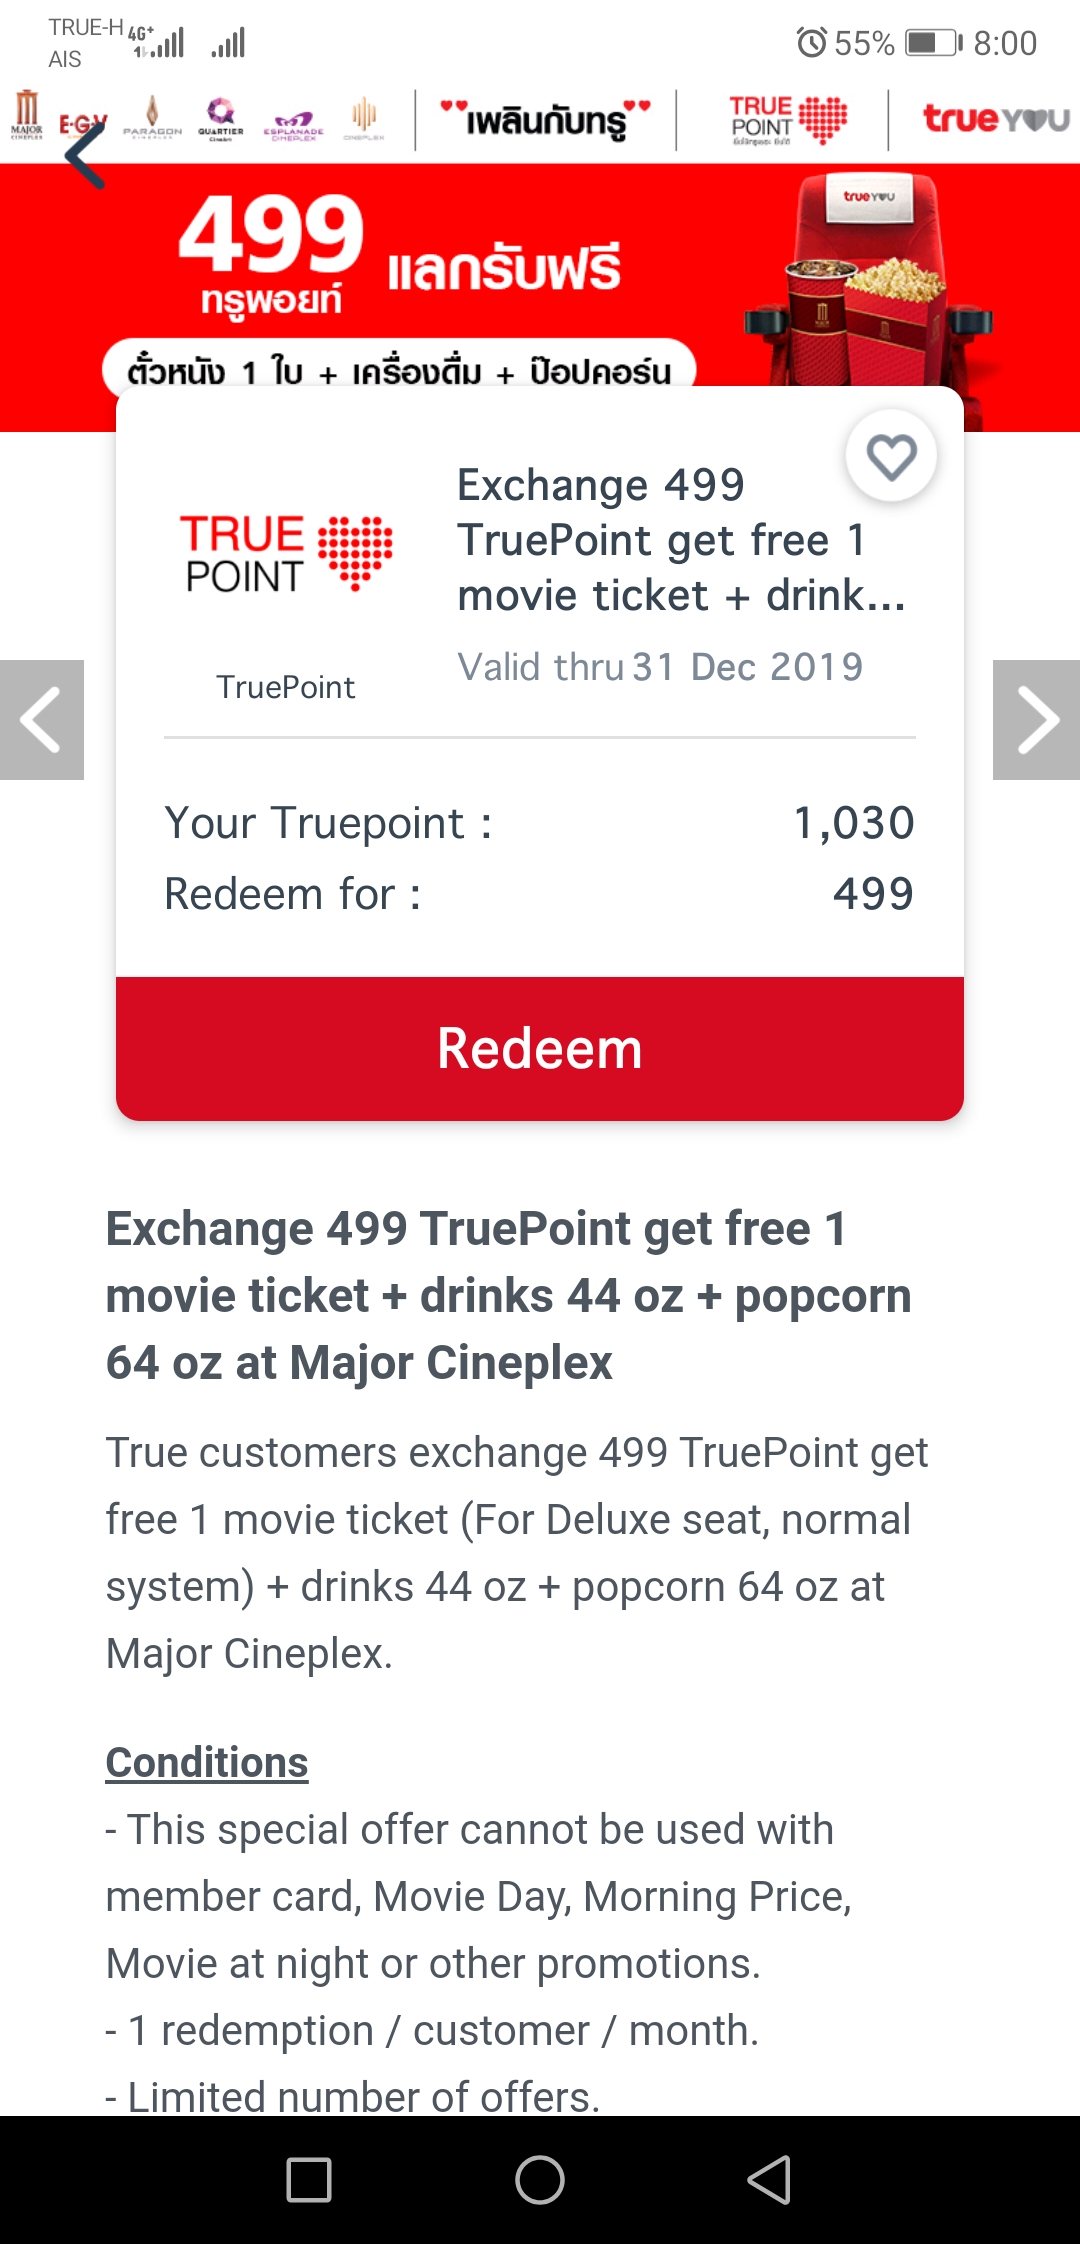1080x2244 pixels.
Task: Tap the Conditions heading link
Action: [207, 1762]
